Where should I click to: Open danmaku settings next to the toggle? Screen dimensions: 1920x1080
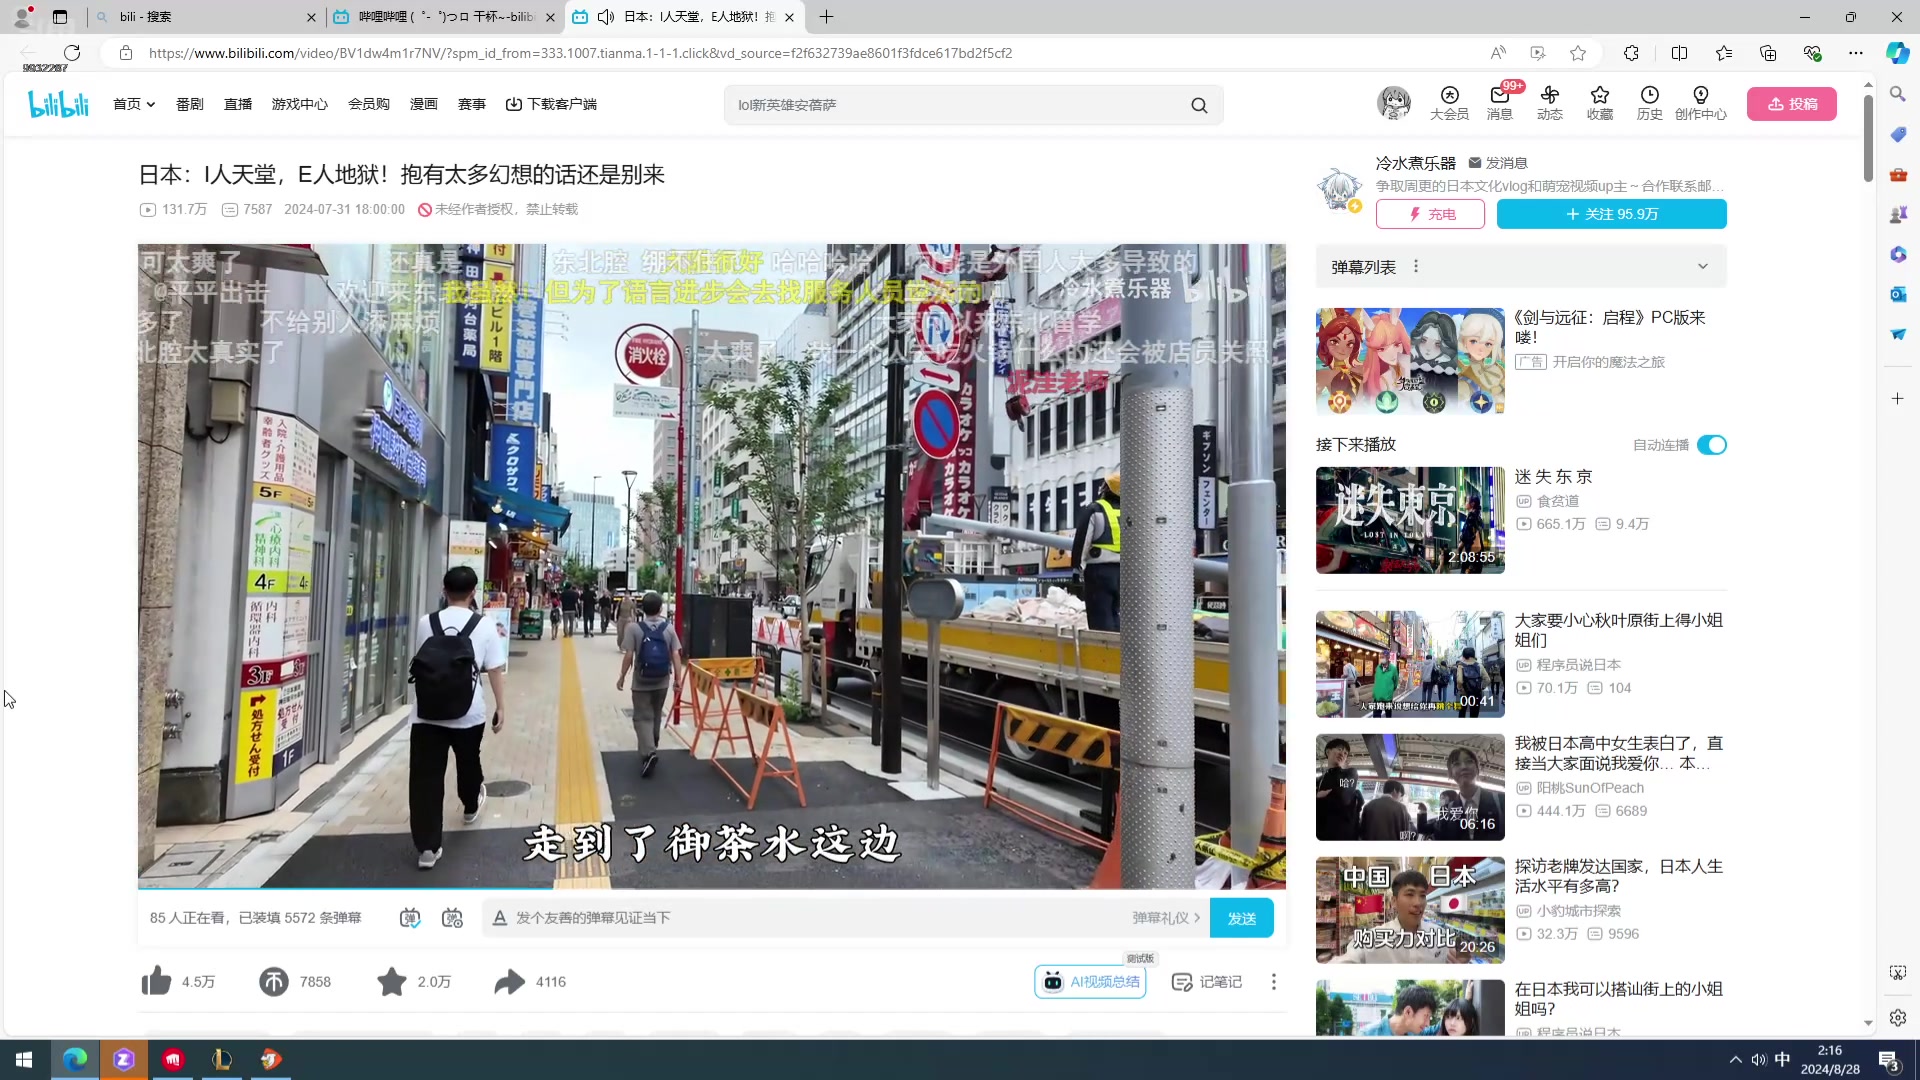[452, 918]
